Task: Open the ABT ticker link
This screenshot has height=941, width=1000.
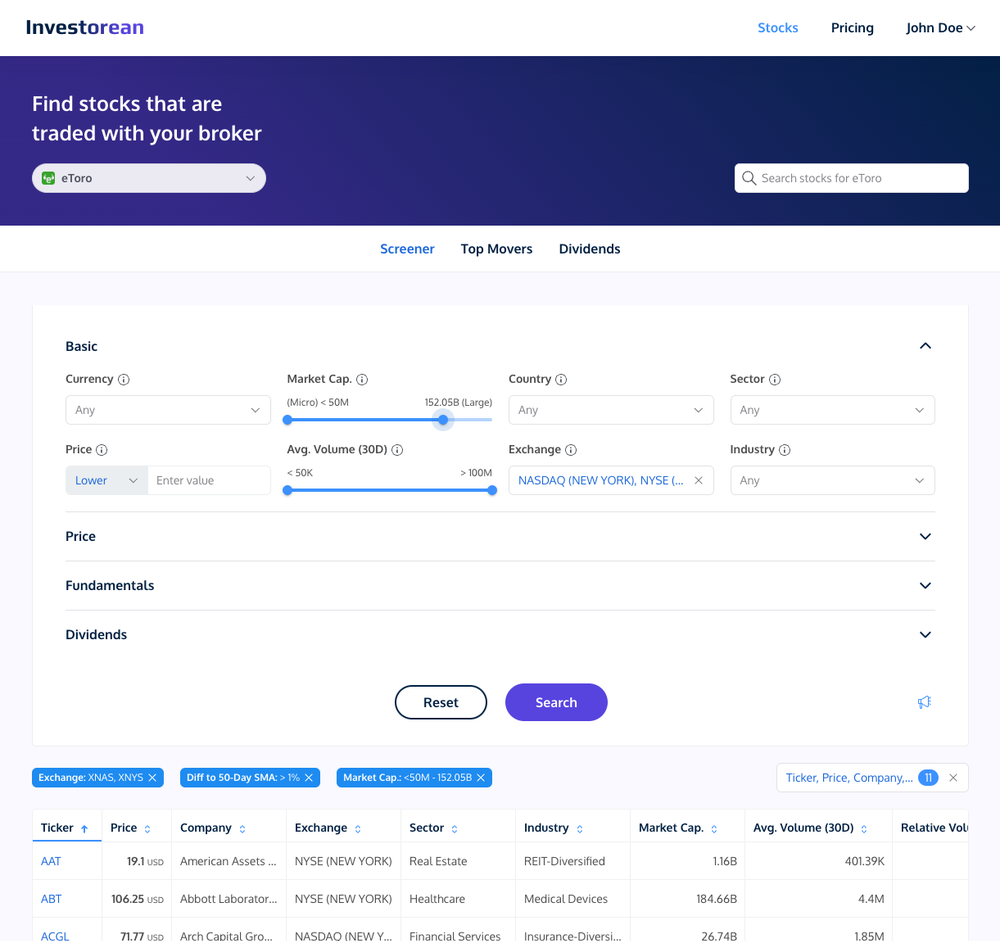Action: pos(51,899)
